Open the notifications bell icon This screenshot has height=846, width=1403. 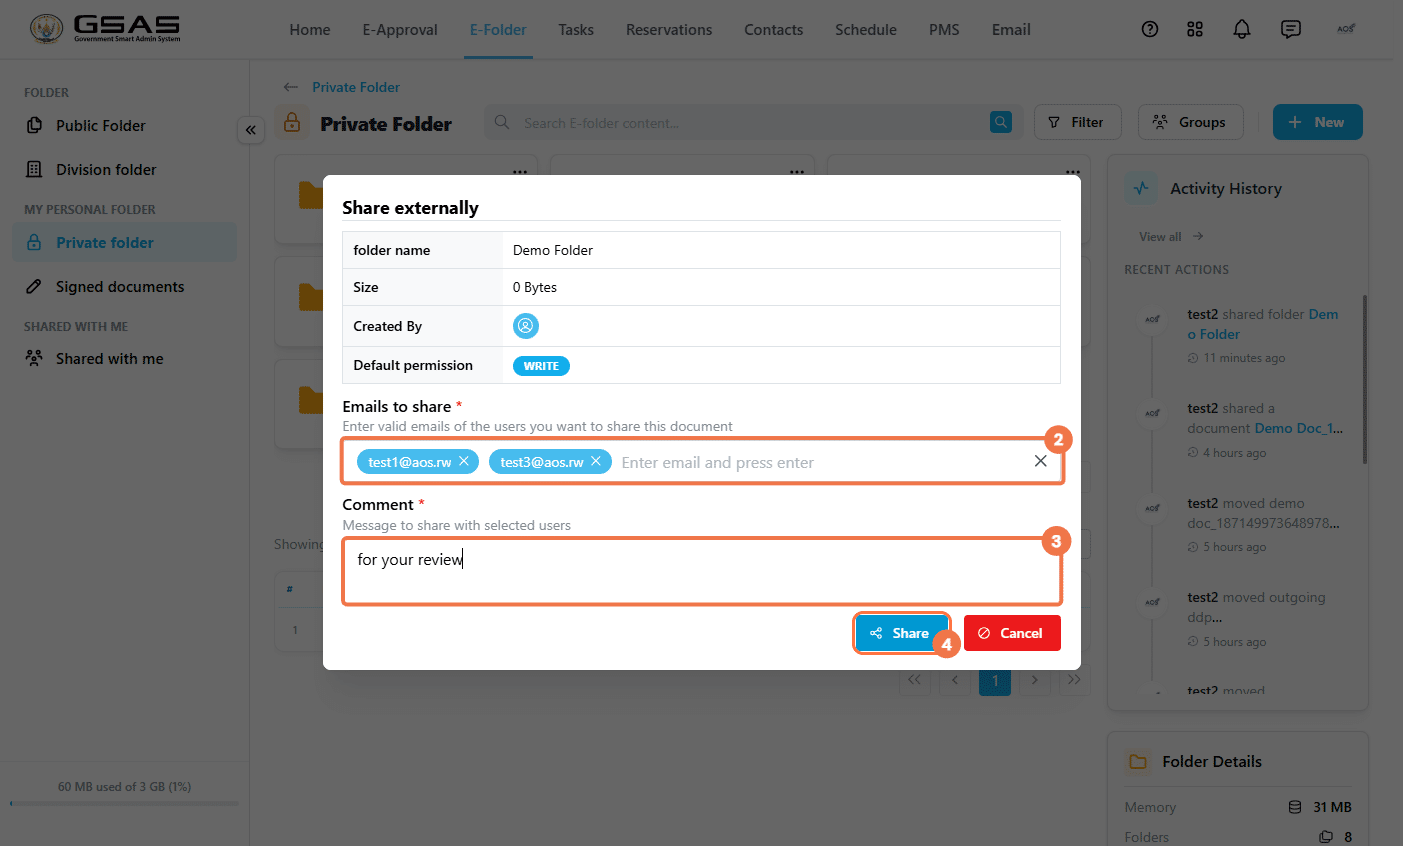pos(1242,29)
